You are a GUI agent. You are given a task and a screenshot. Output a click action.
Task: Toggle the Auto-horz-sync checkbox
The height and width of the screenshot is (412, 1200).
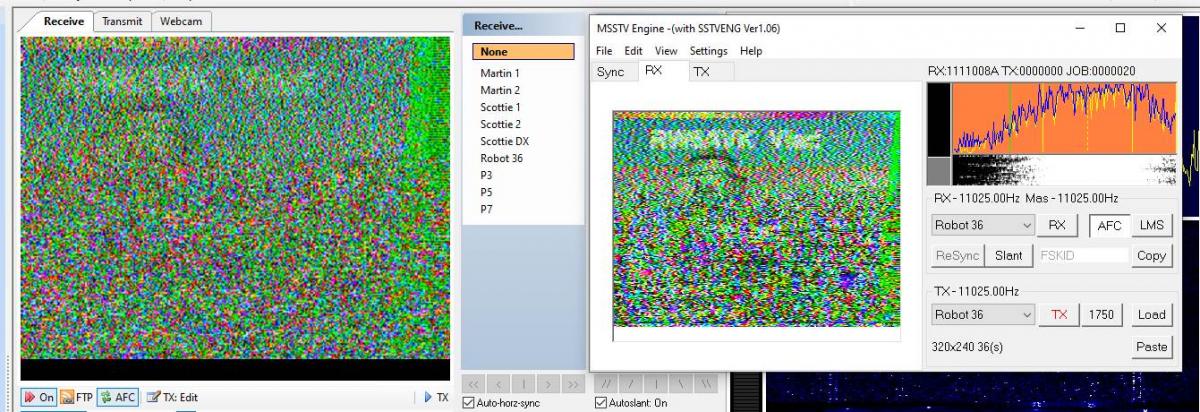pyautogui.click(x=470, y=403)
